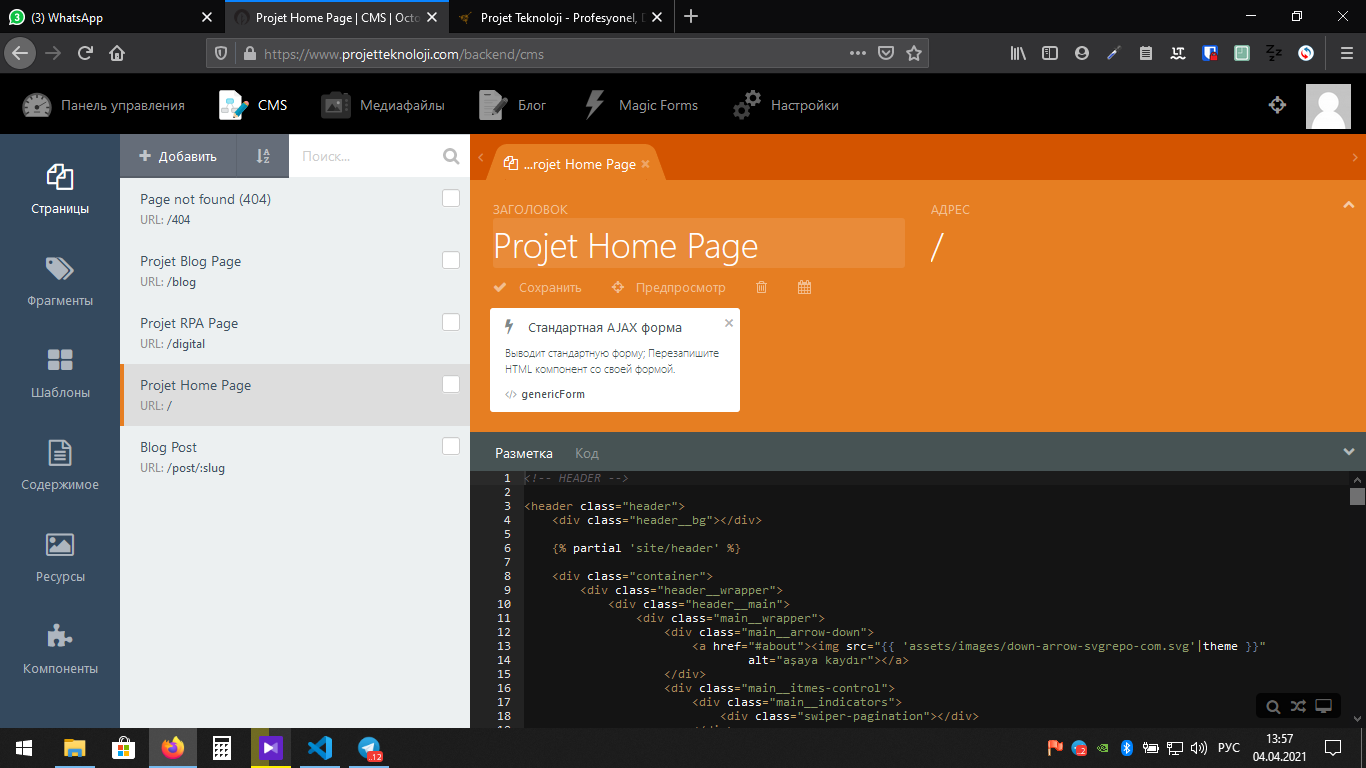Open the Фрагменты (Partials) sidebar section
Viewport: 1366px width, 768px height.
pos(60,281)
